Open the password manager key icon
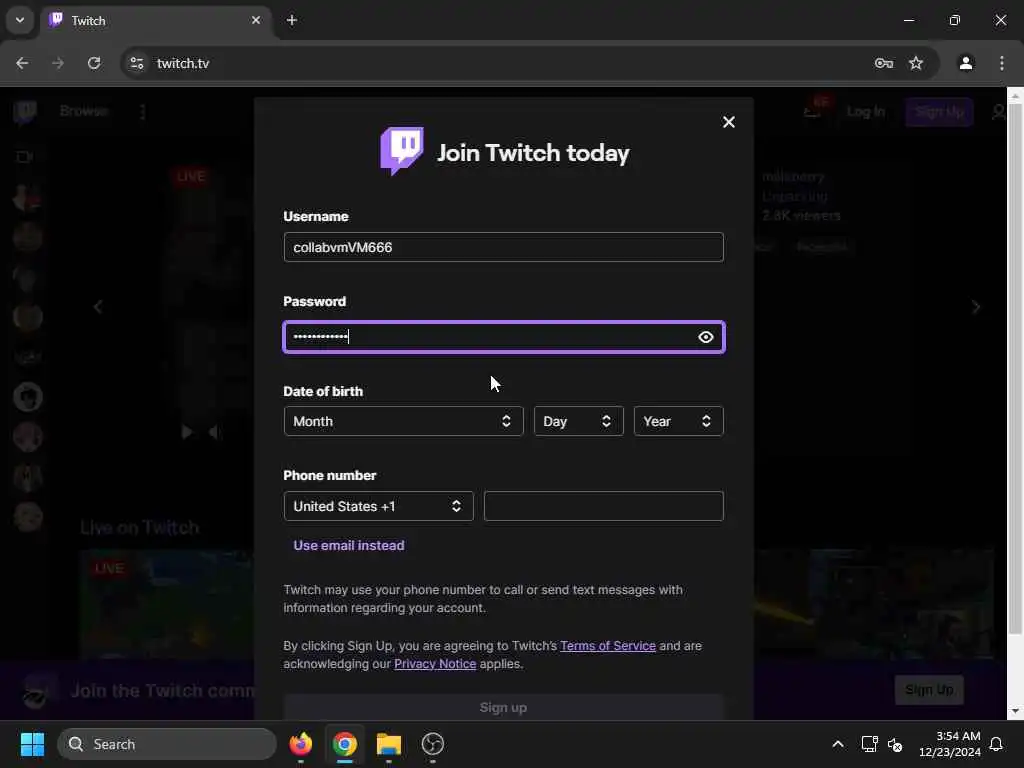 coord(884,63)
